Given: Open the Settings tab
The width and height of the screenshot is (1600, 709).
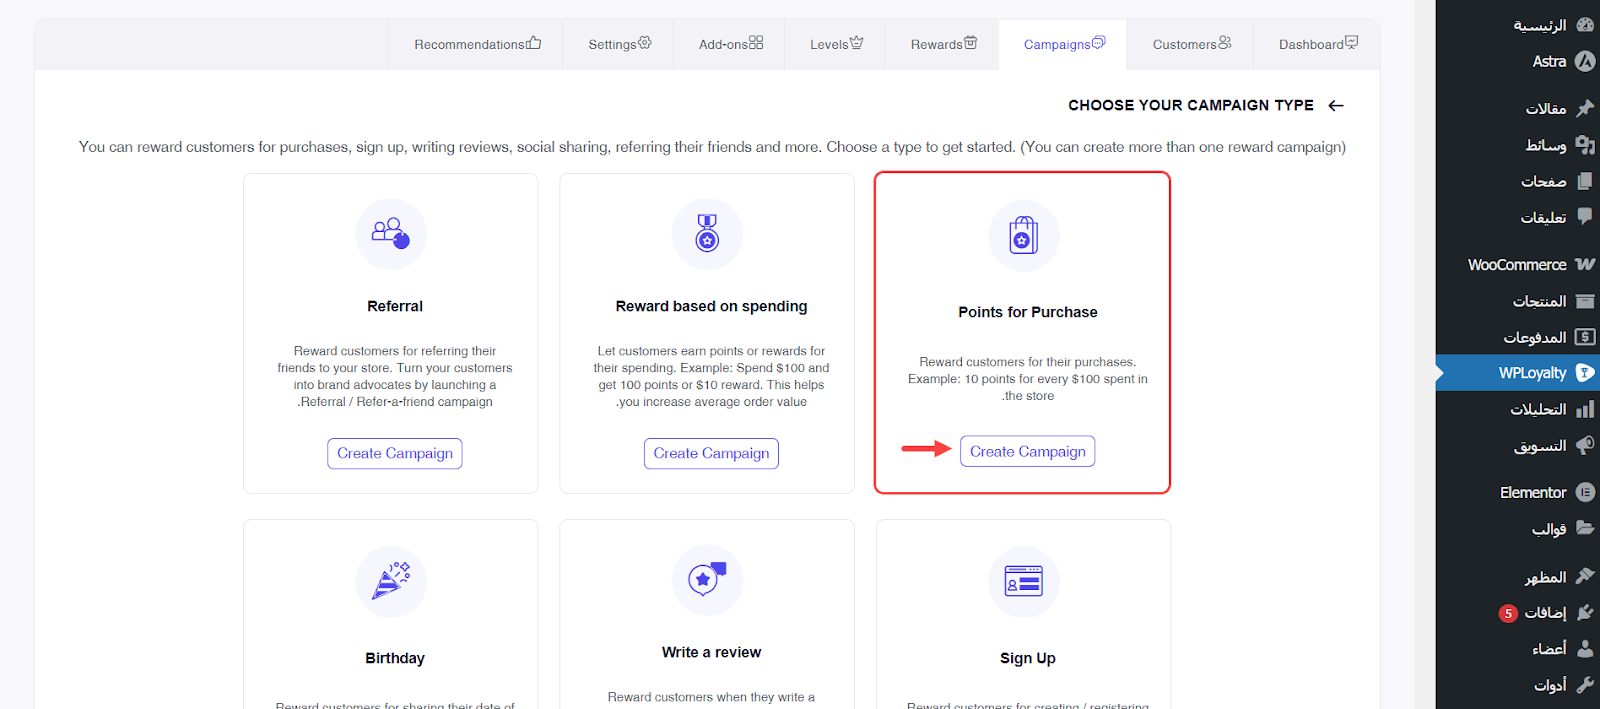Looking at the screenshot, I should click(619, 44).
